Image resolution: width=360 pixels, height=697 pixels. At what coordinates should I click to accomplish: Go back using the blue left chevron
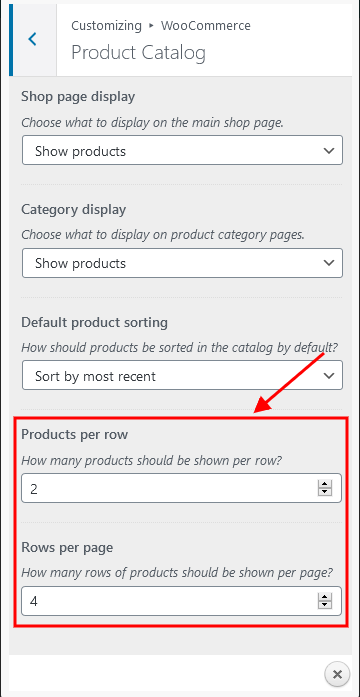pyautogui.click(x=32, y=40)
